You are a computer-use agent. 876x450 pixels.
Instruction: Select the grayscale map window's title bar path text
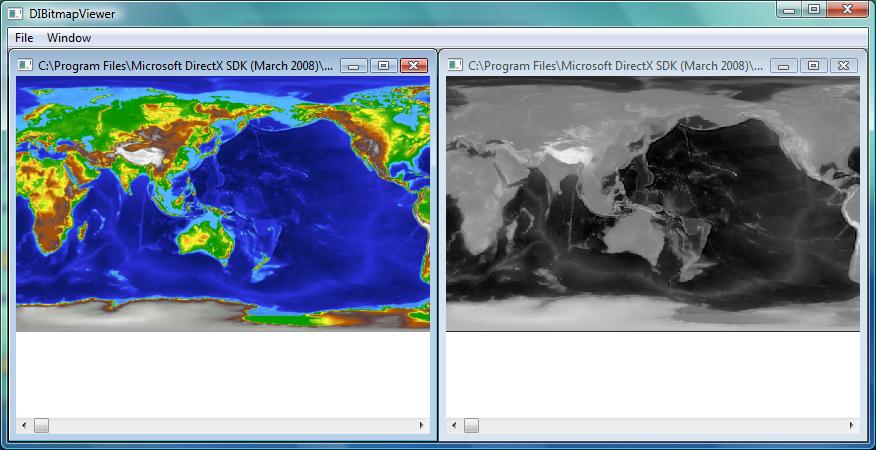615,65
